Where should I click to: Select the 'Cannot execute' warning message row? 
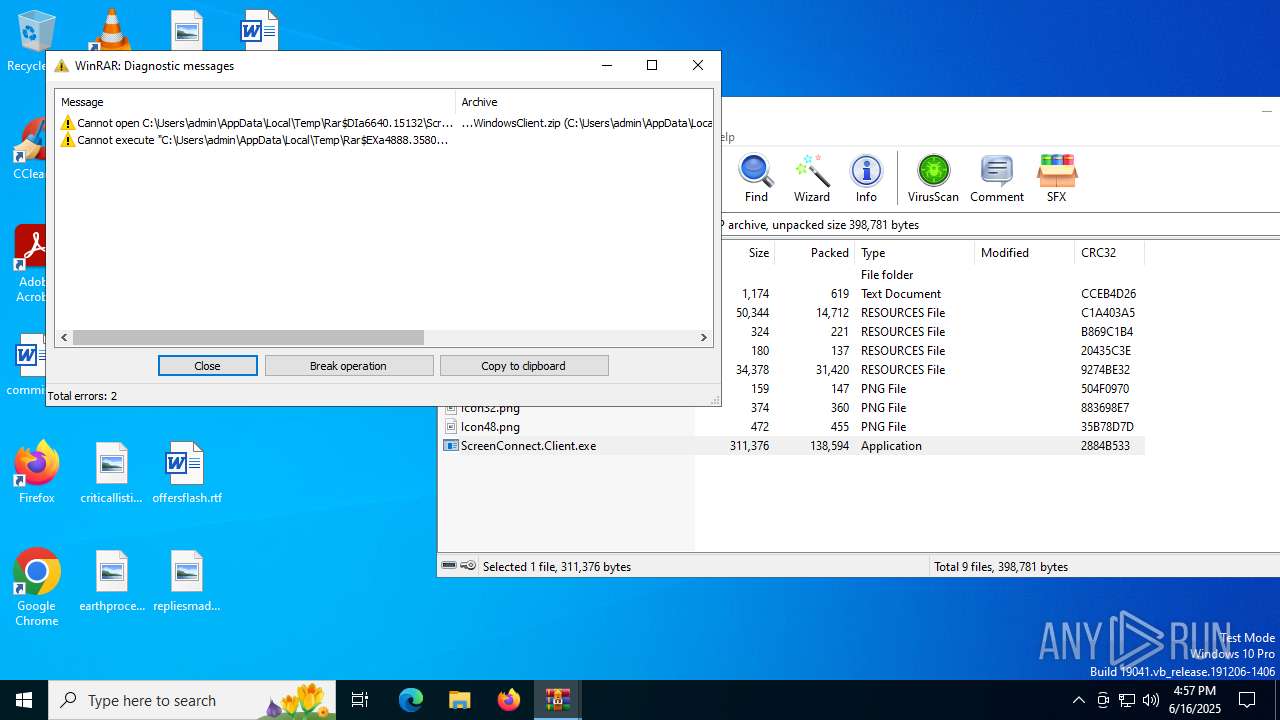384,140
